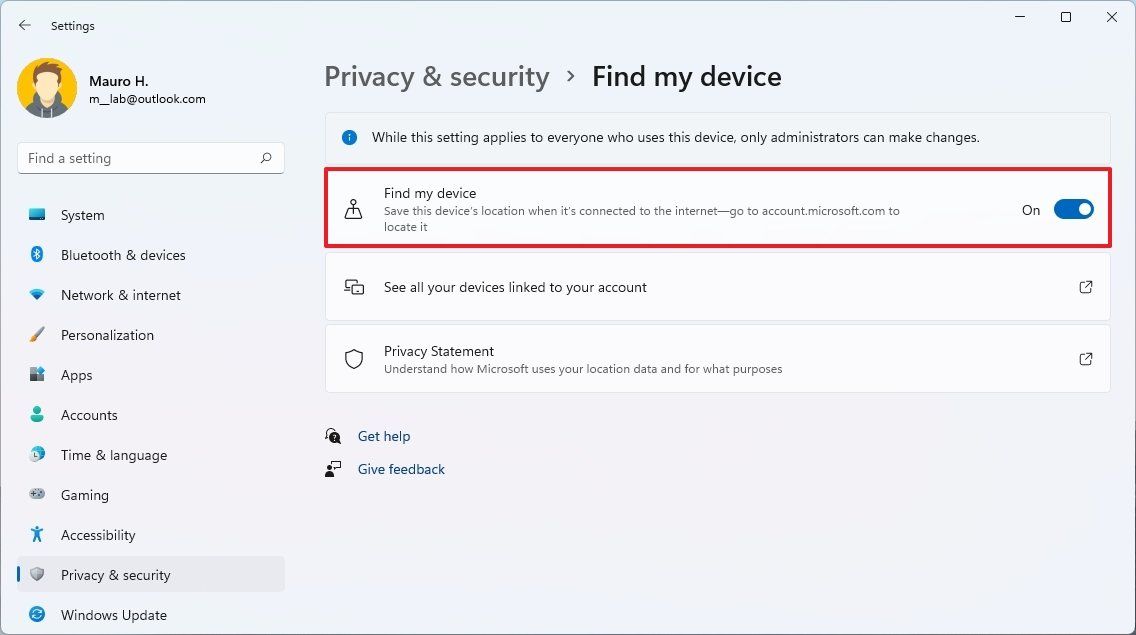This screenshot has height=635, width=1136.
Task: Open Bluetooth & devices settings
Action: tap(122, 254)
